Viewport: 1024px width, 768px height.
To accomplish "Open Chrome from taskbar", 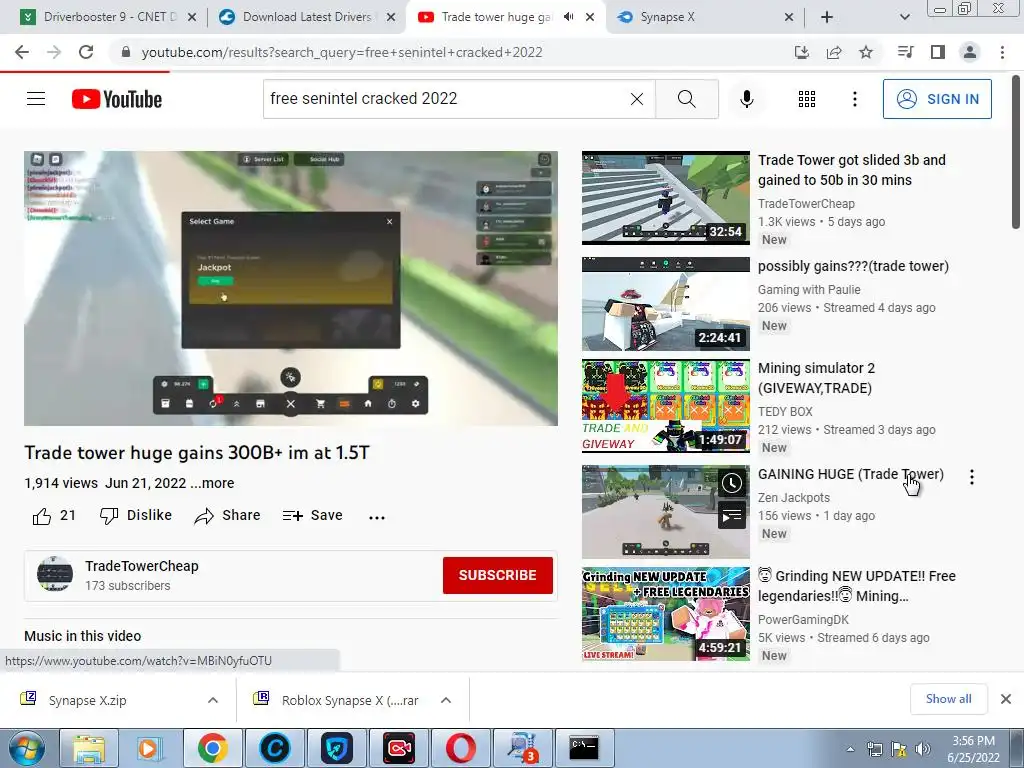I will pyautogui.click(x=212, y=748).
